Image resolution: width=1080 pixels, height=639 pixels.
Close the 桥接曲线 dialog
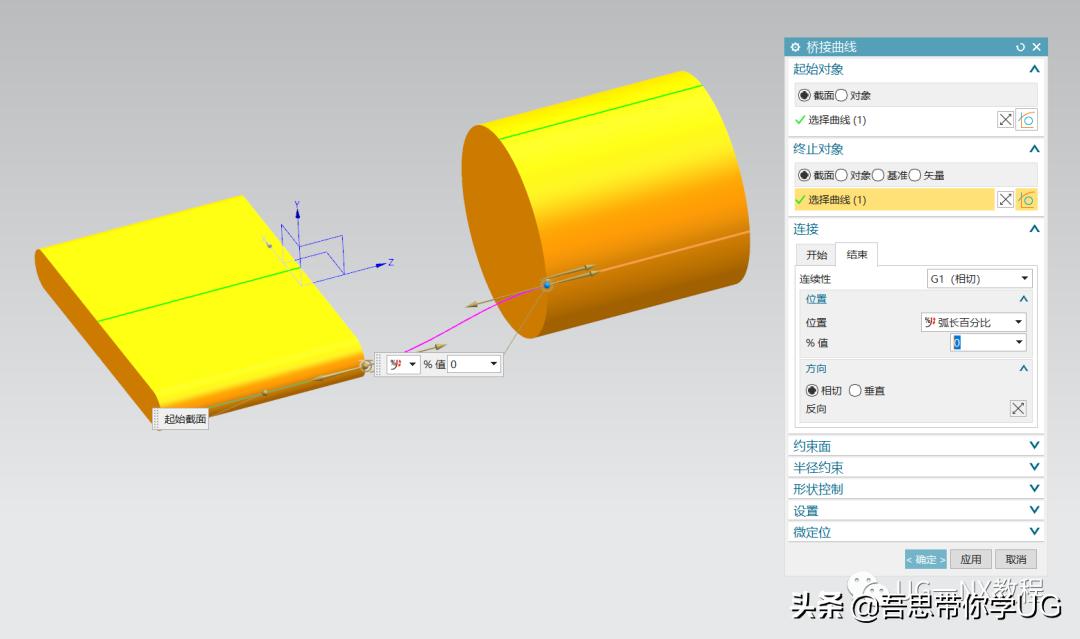point(1036,47)
